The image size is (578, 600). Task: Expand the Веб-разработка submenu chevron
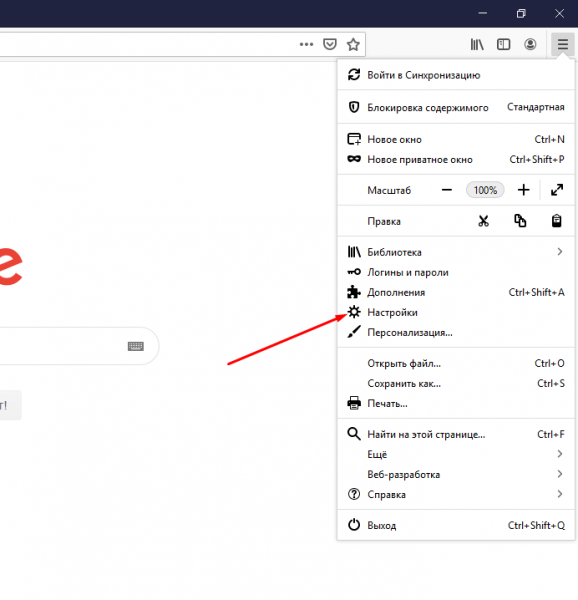[560, 474]
